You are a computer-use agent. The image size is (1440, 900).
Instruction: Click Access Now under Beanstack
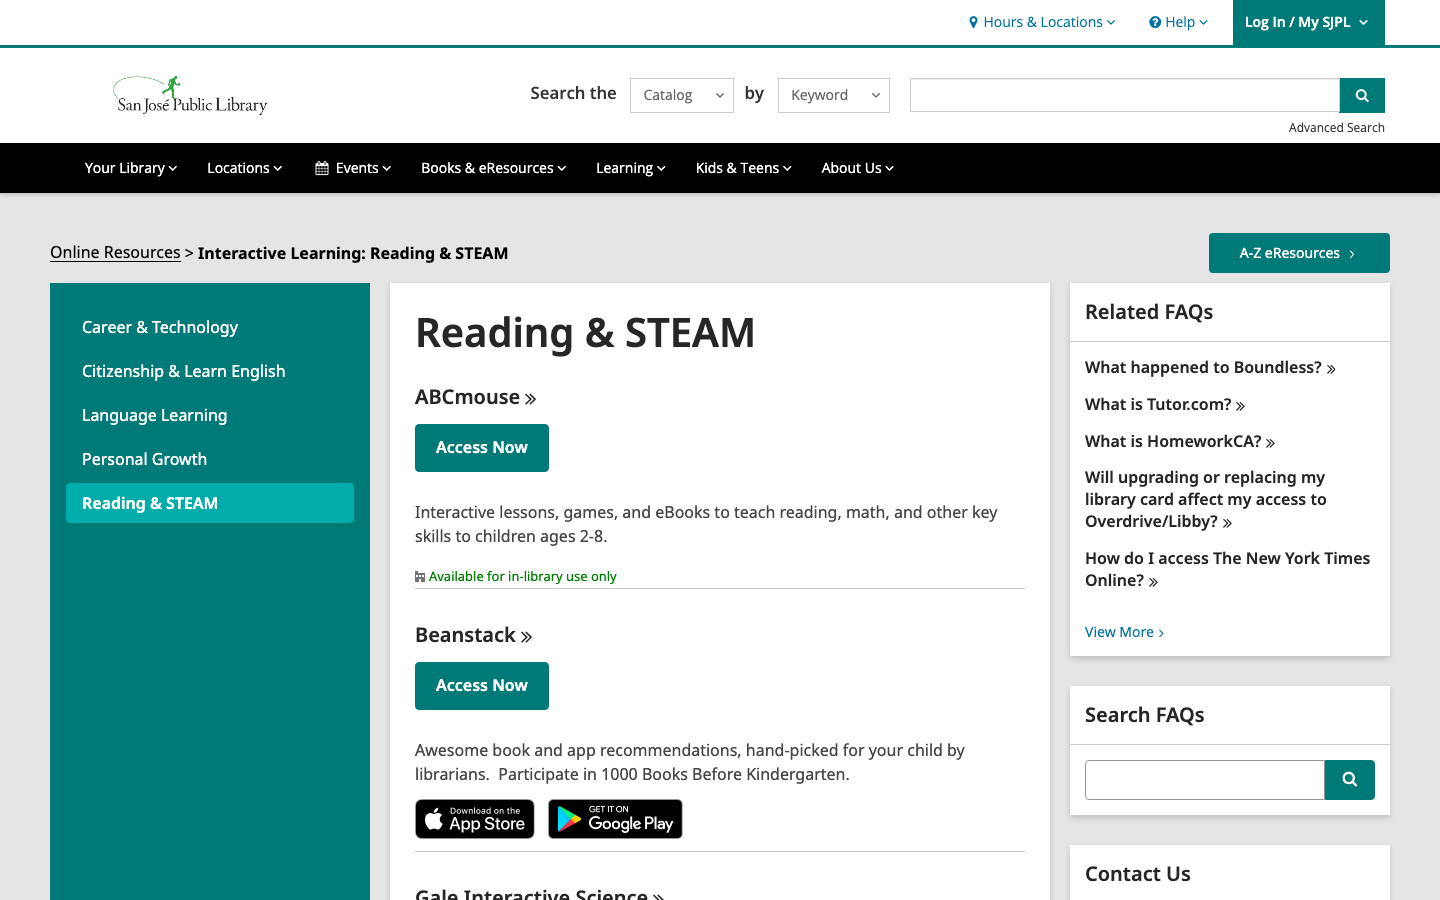[x=482, y=686]
